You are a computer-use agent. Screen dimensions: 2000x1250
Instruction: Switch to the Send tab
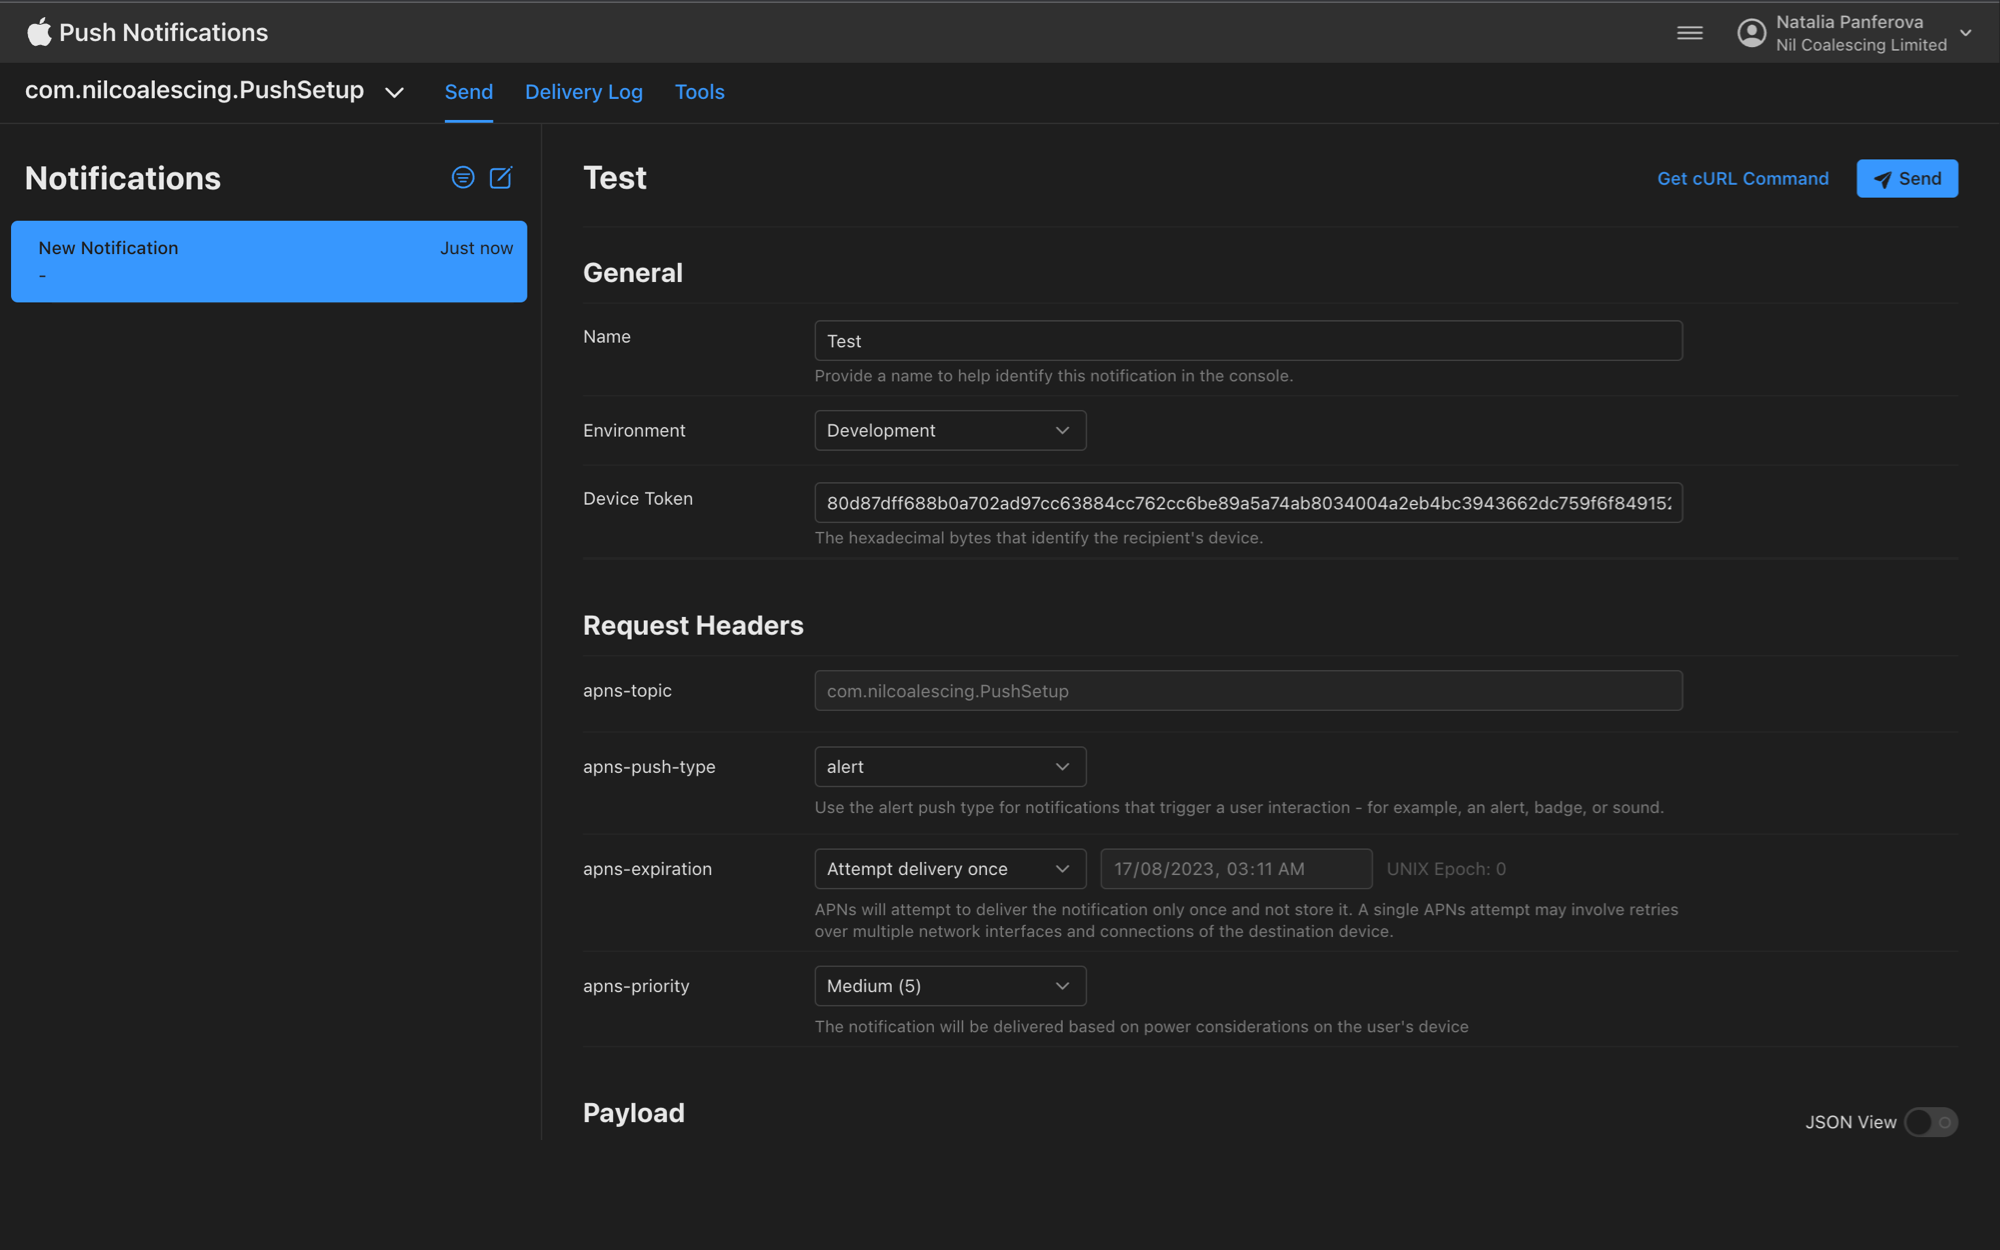(x=468, y=92)
